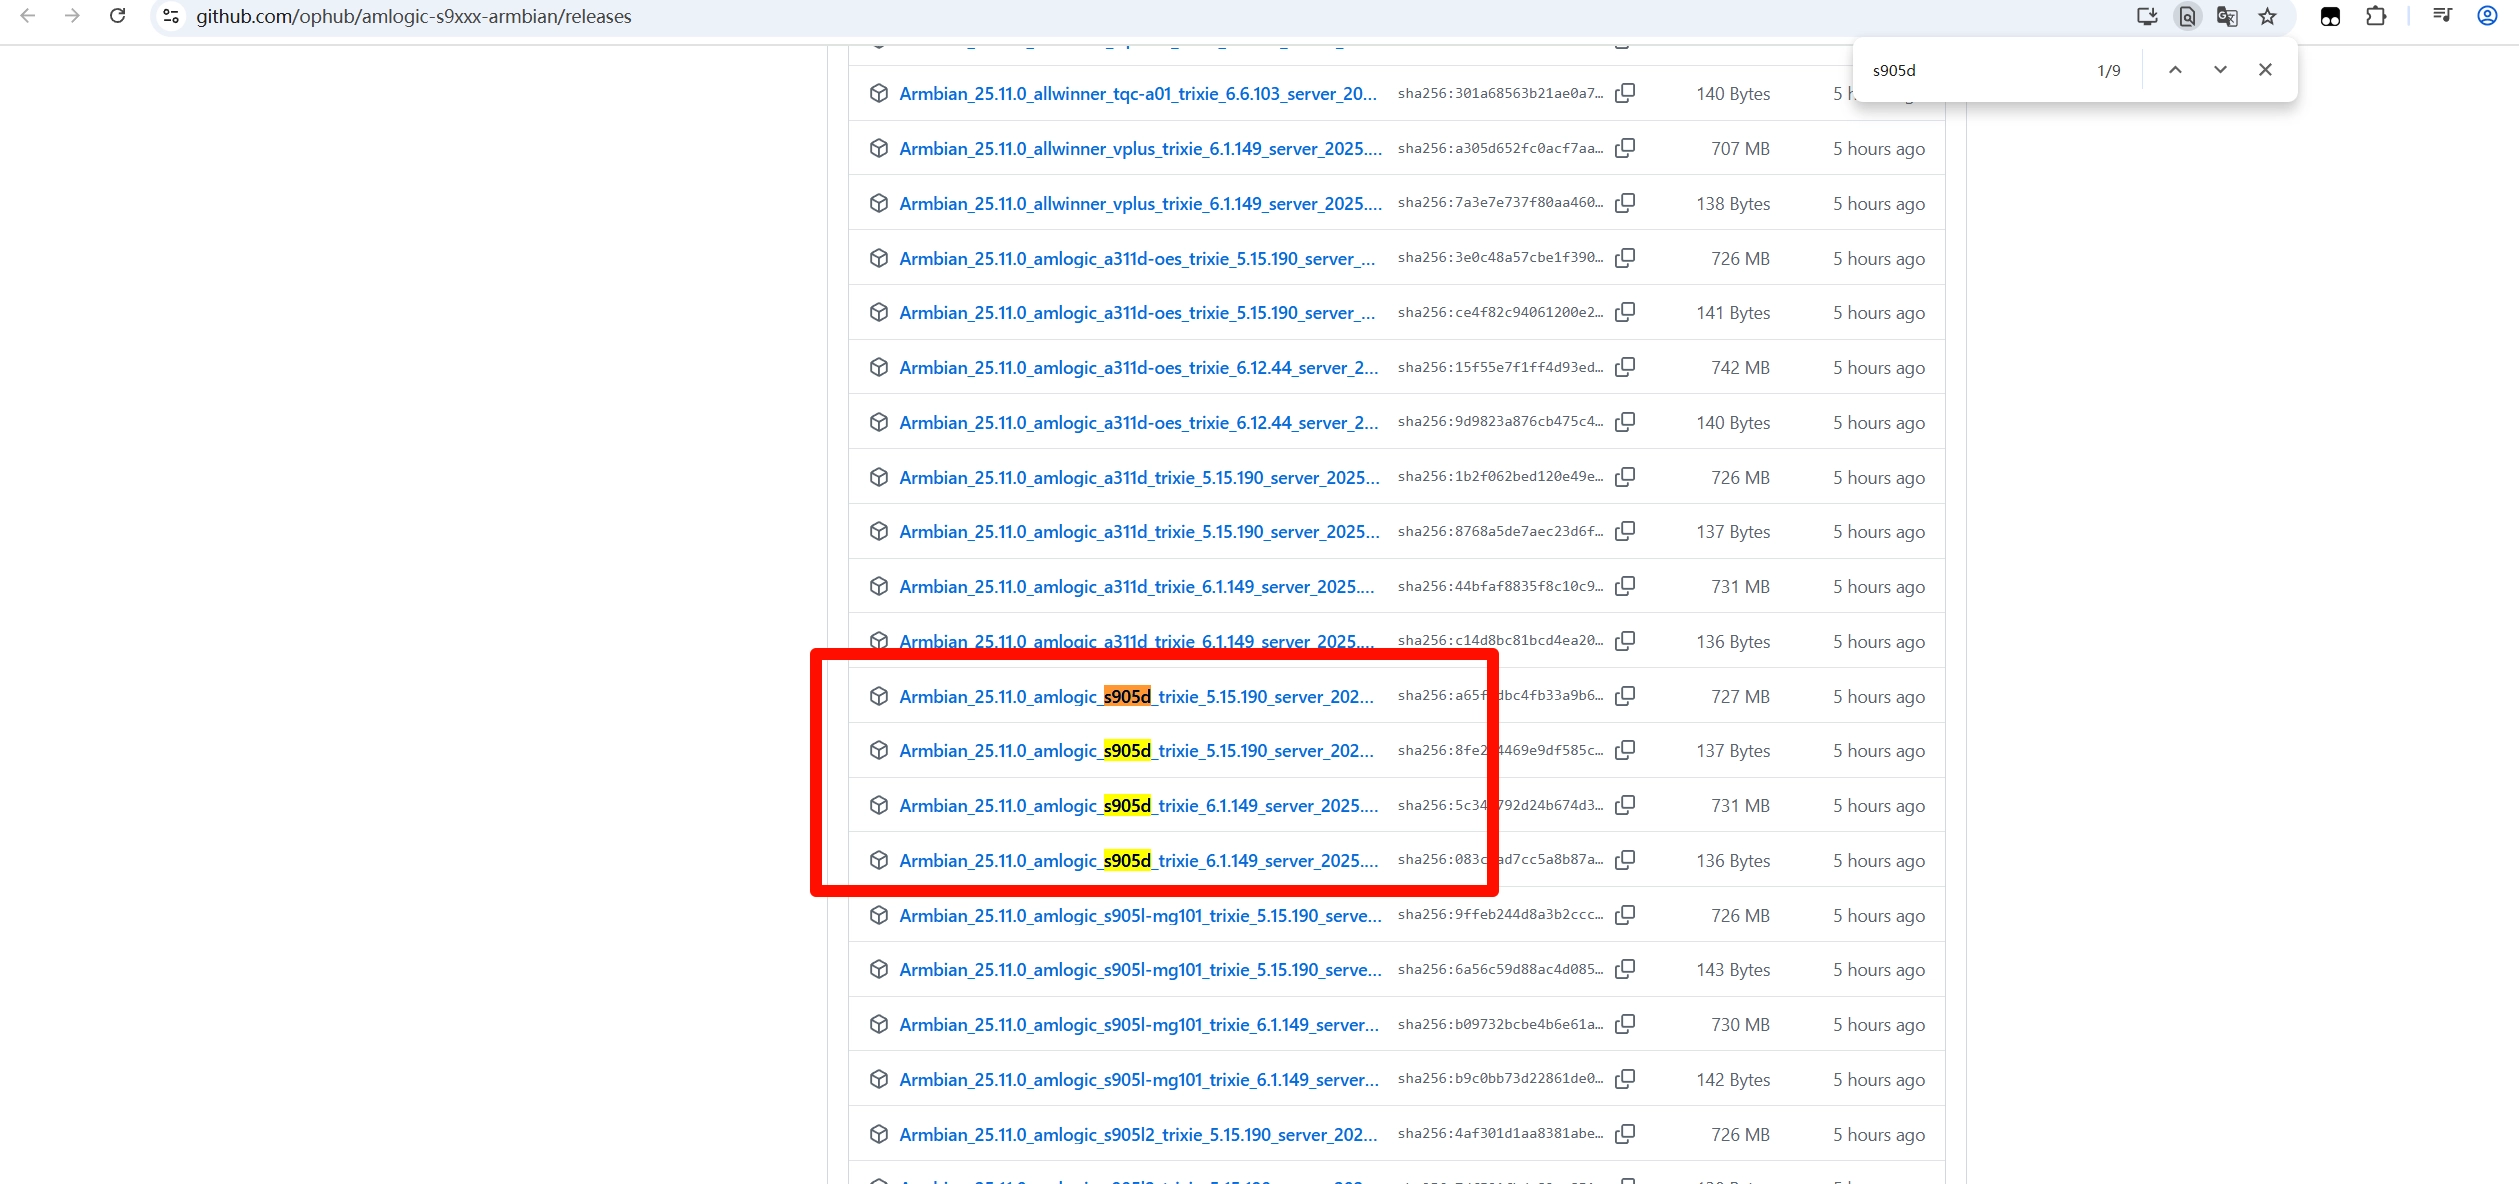2519x1184 pixels.
Task: Open the browser extensions puzzle icon
Action: point(2376,16)
